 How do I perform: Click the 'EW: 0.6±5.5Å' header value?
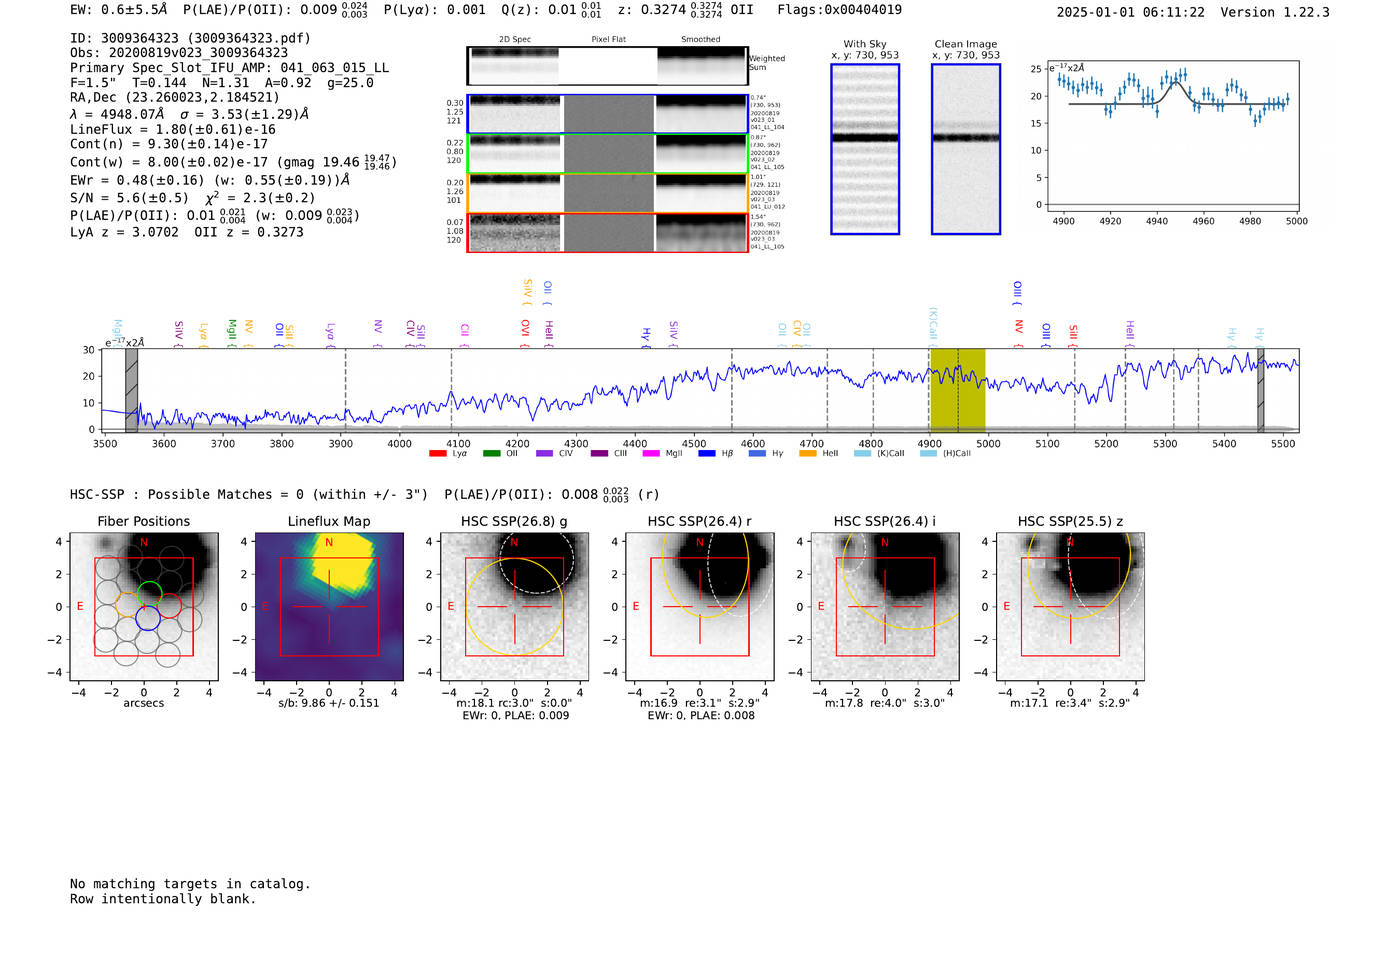point(119,10)
